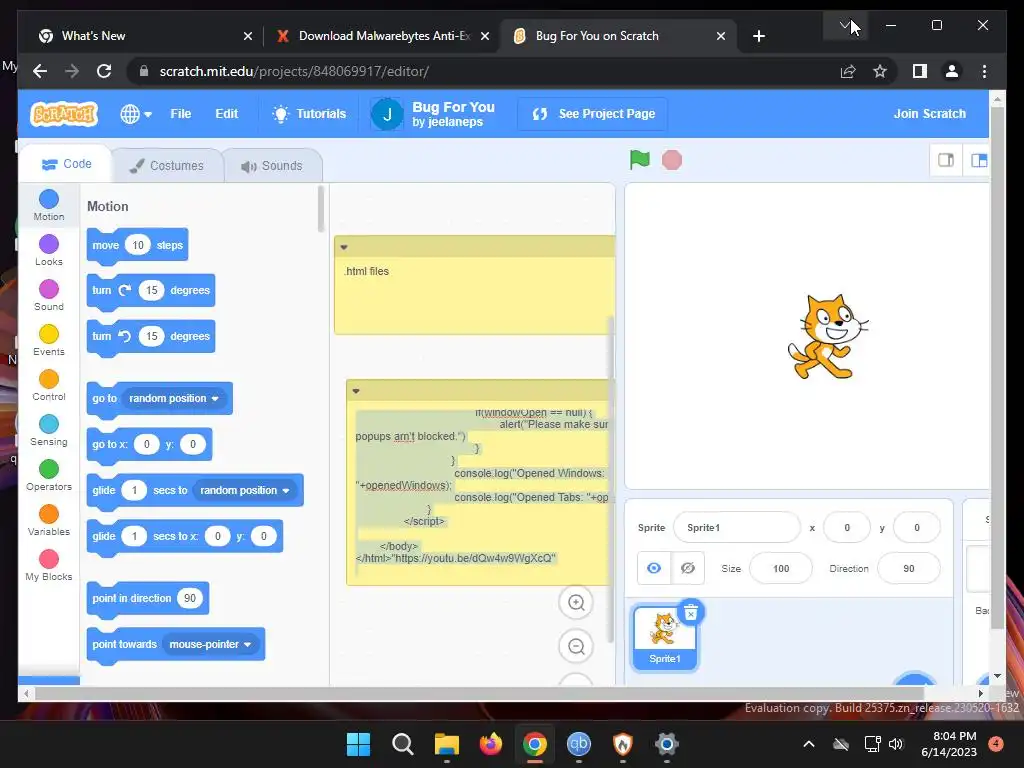
Task: Select the Events block category
Action: [49, 341]
